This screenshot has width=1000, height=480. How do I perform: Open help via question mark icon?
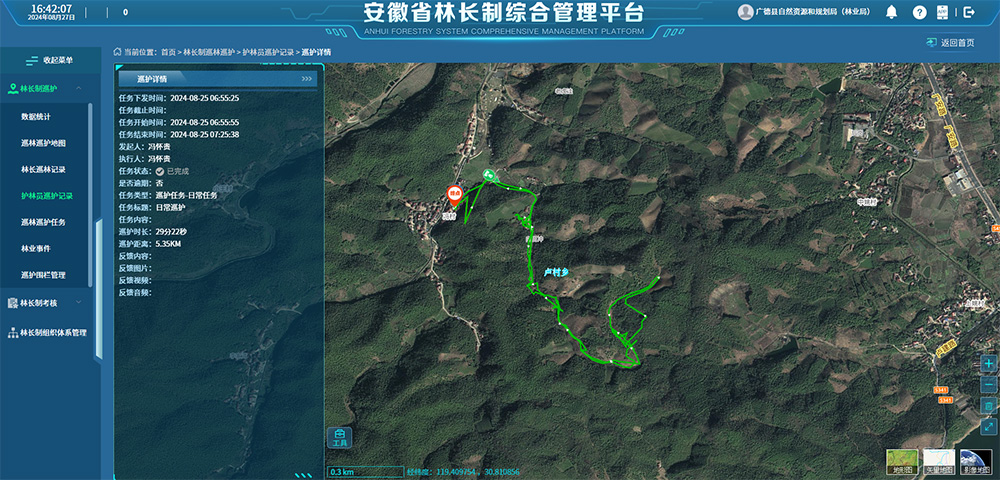[x=919, y=12]
